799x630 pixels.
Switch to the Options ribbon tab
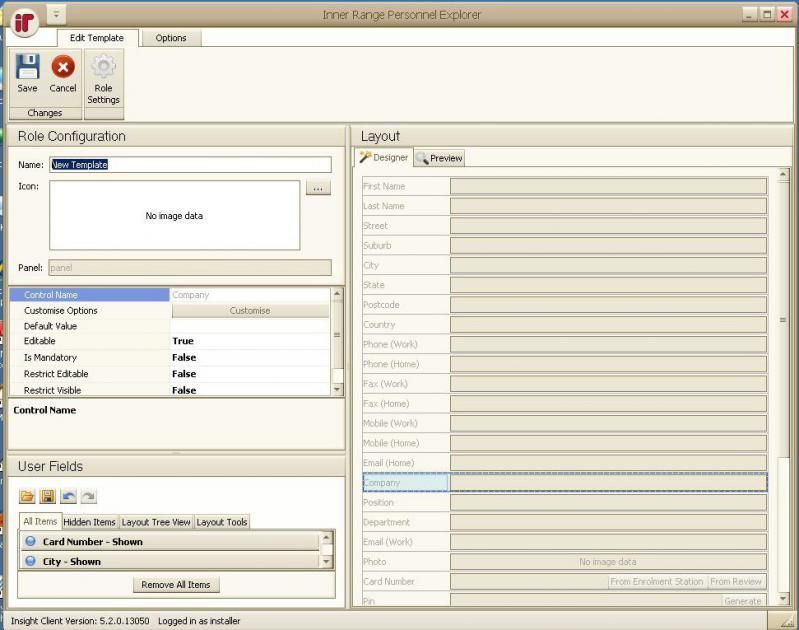pos(171,38)
